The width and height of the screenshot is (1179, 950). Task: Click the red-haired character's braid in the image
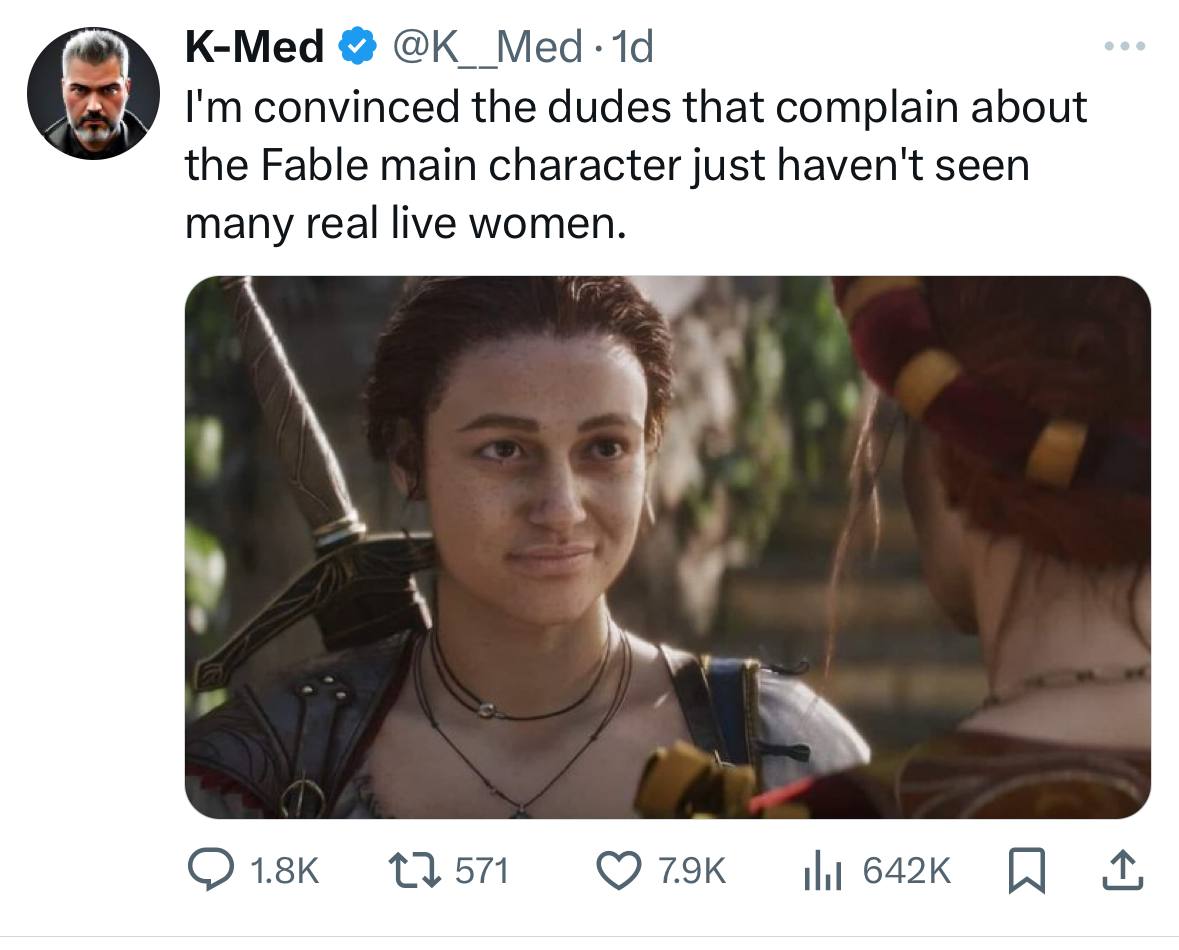pos(990,400)
